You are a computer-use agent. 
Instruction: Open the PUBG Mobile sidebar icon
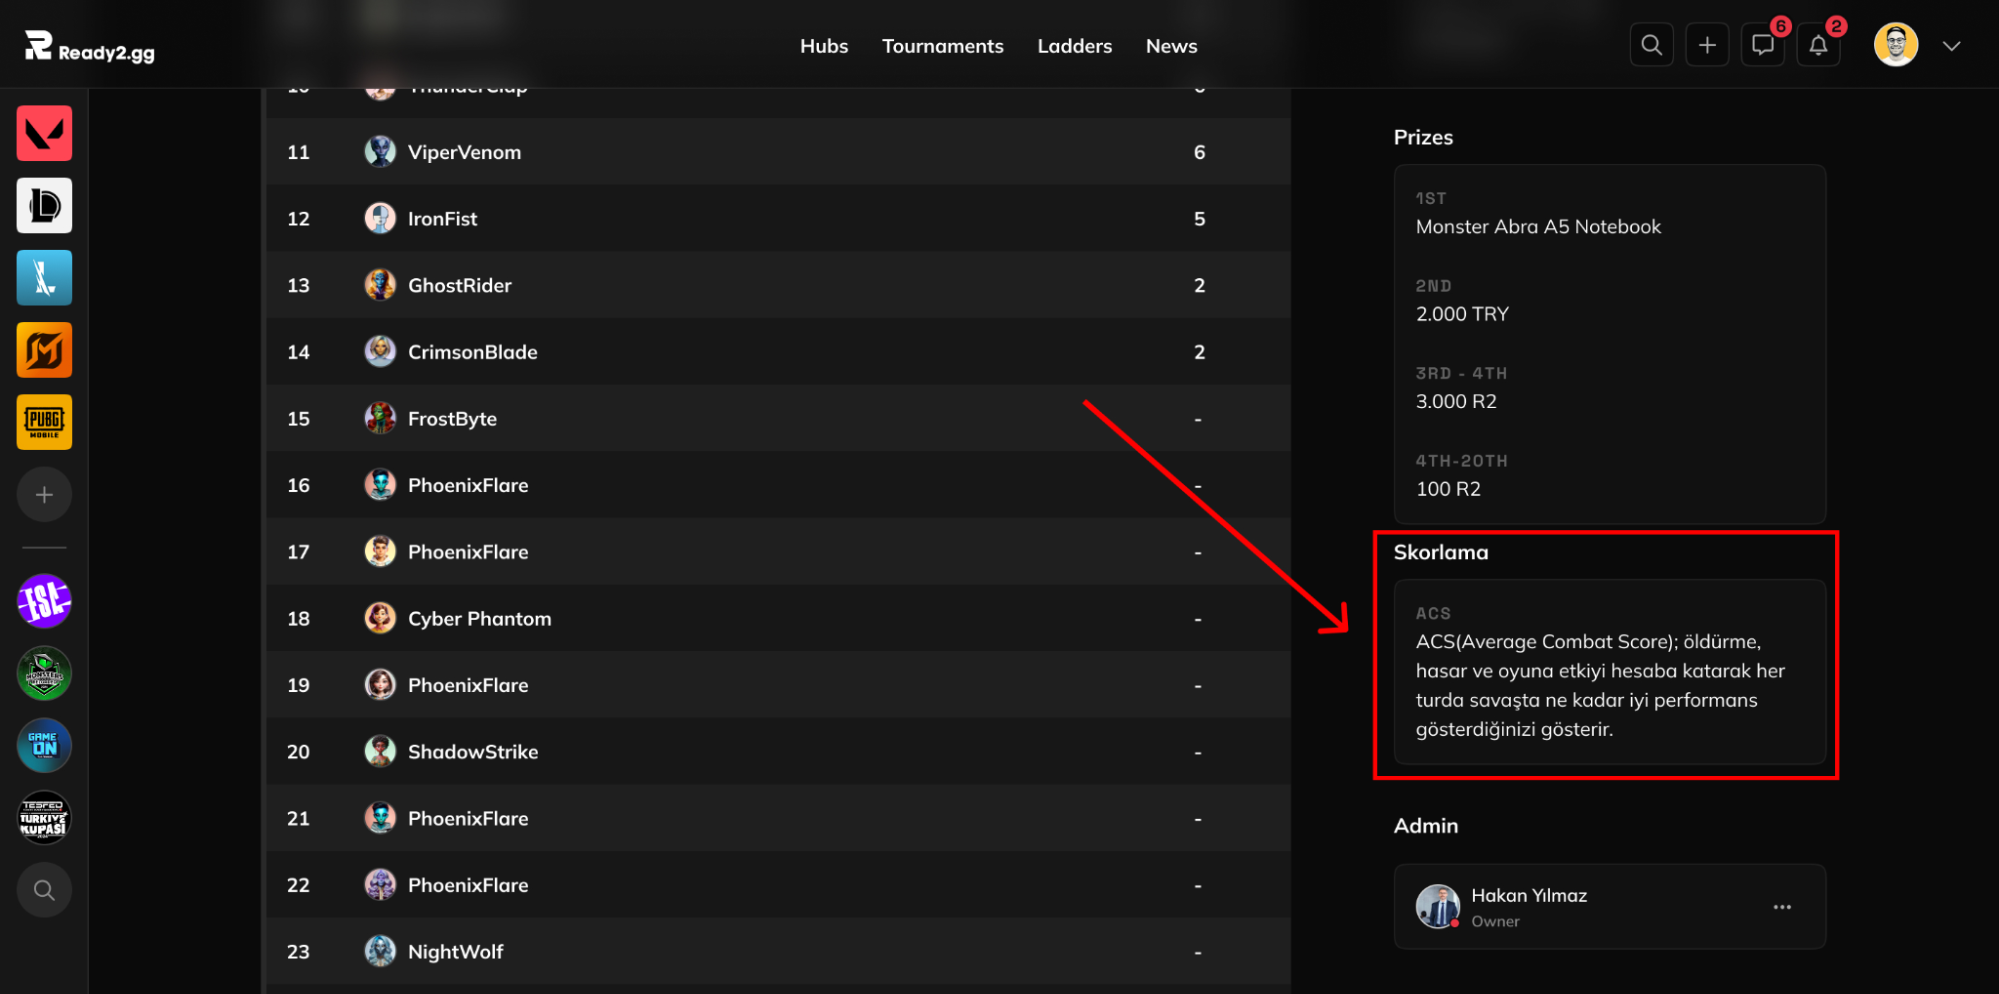point(44,422)
